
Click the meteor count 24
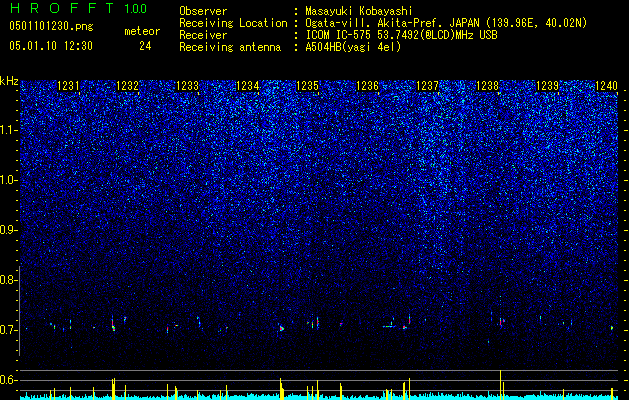pos(145,46)
